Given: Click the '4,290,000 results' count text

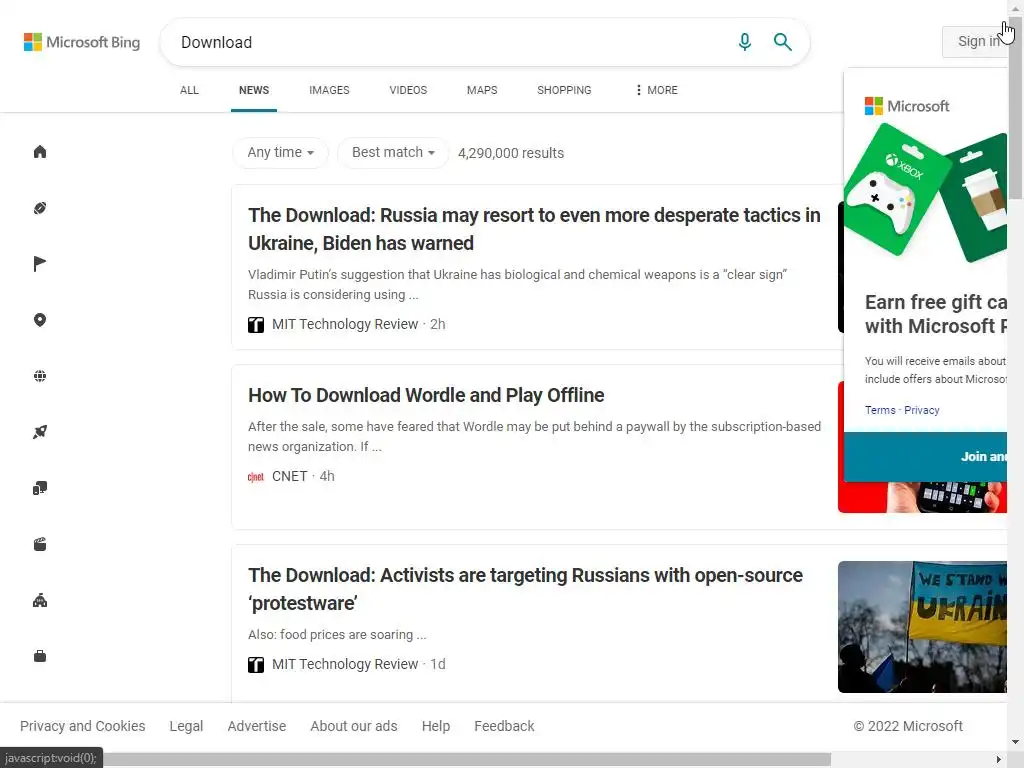Looking at the screenshot, I should 511,153.
